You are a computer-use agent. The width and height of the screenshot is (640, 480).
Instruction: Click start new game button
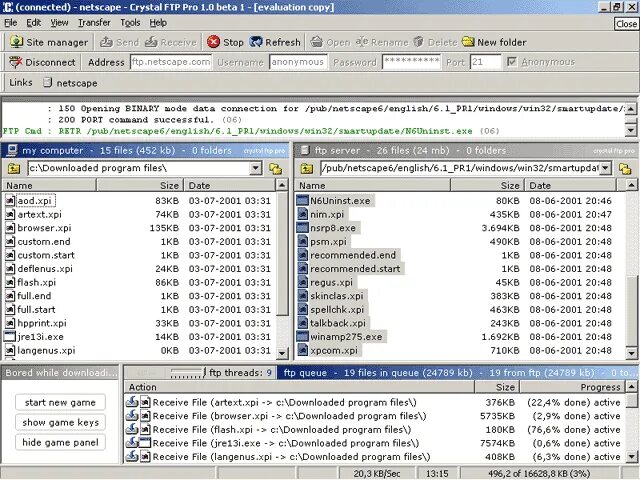pos(60,402)
